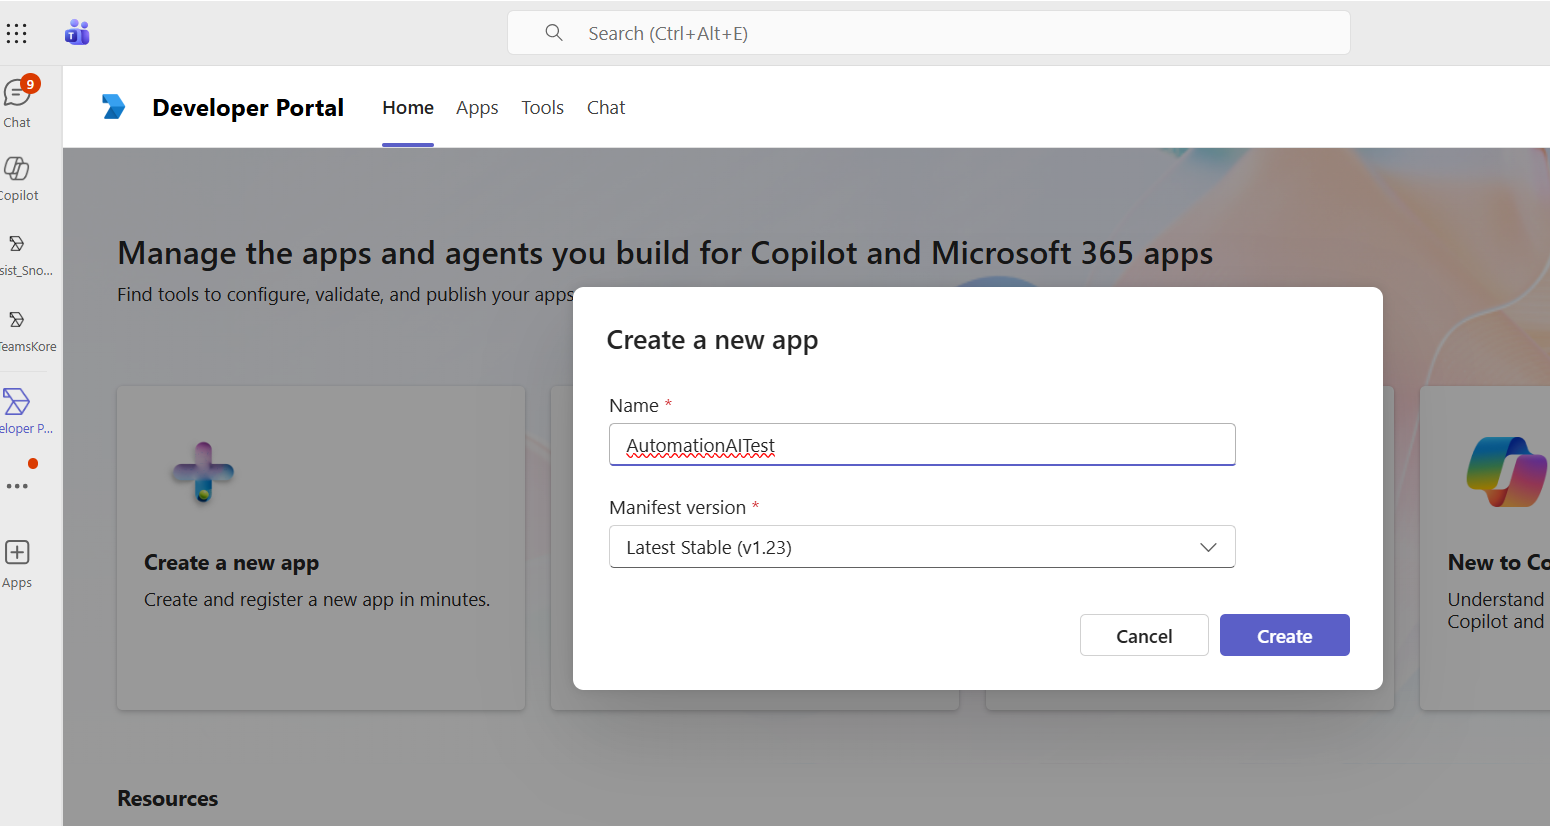Click the app Name text field
Image resolution: width=1550 pixels, height=826 pixels.
[921, 445]
